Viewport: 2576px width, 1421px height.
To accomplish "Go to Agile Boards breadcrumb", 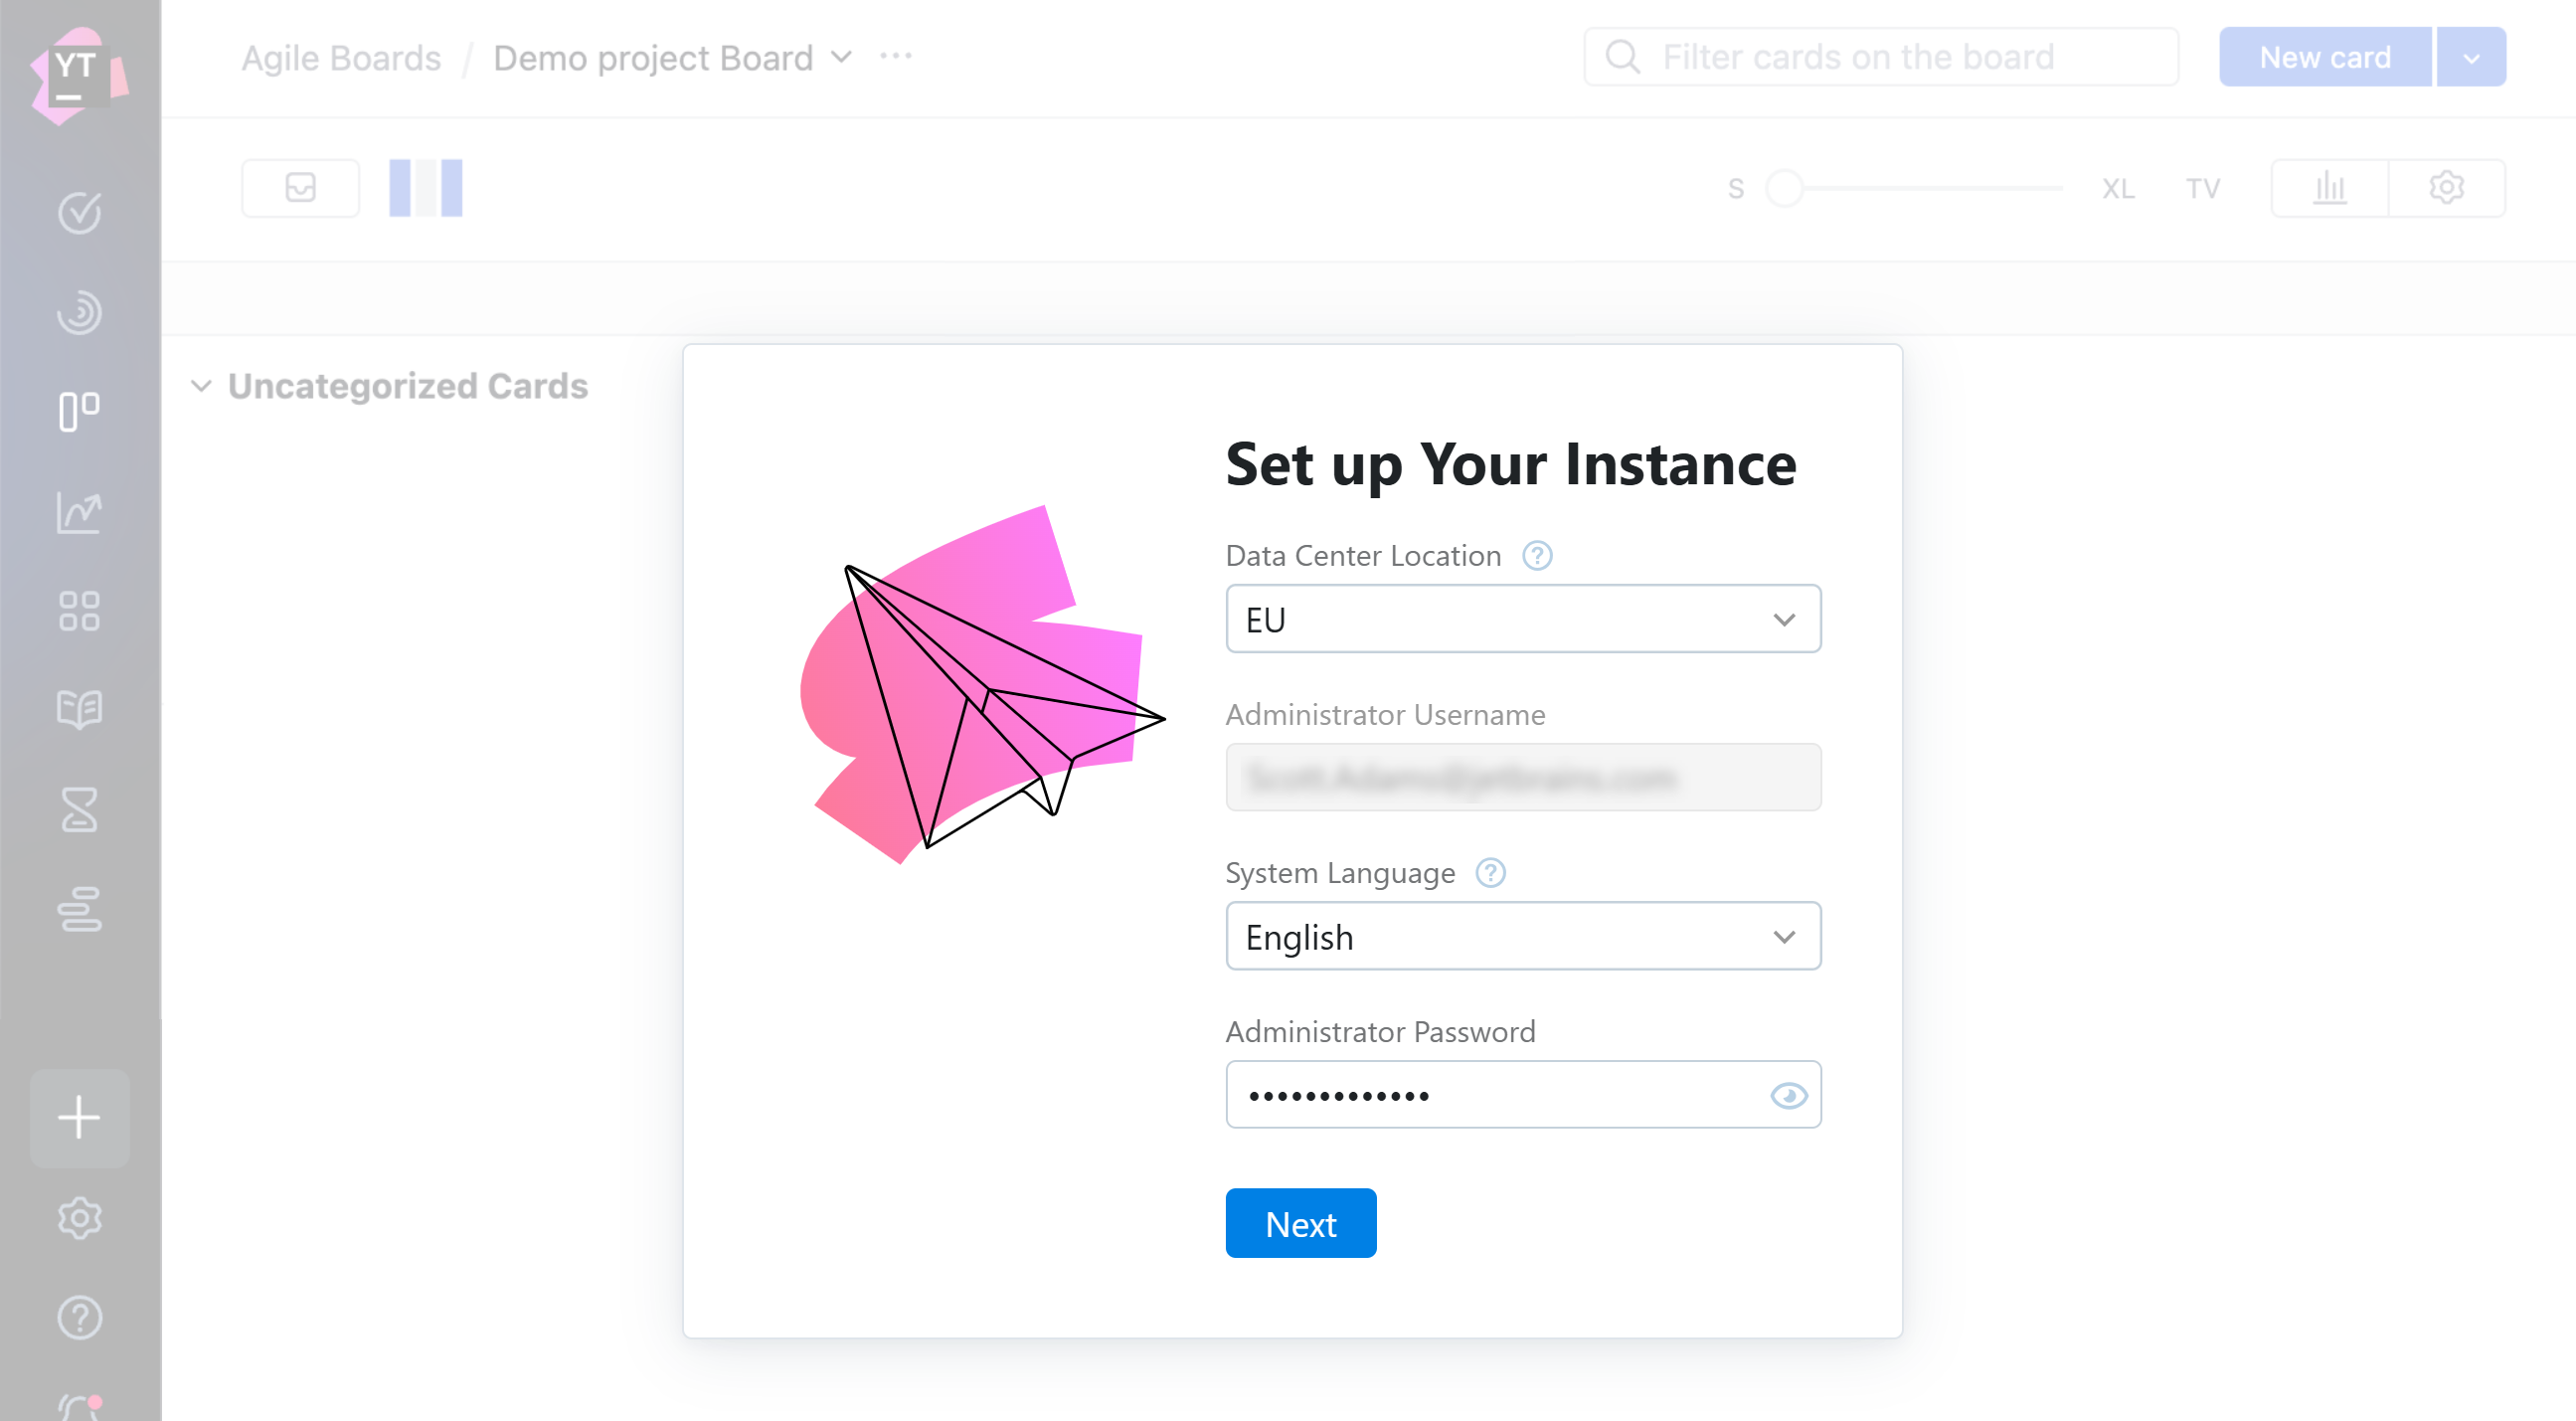I will (341, 58).
